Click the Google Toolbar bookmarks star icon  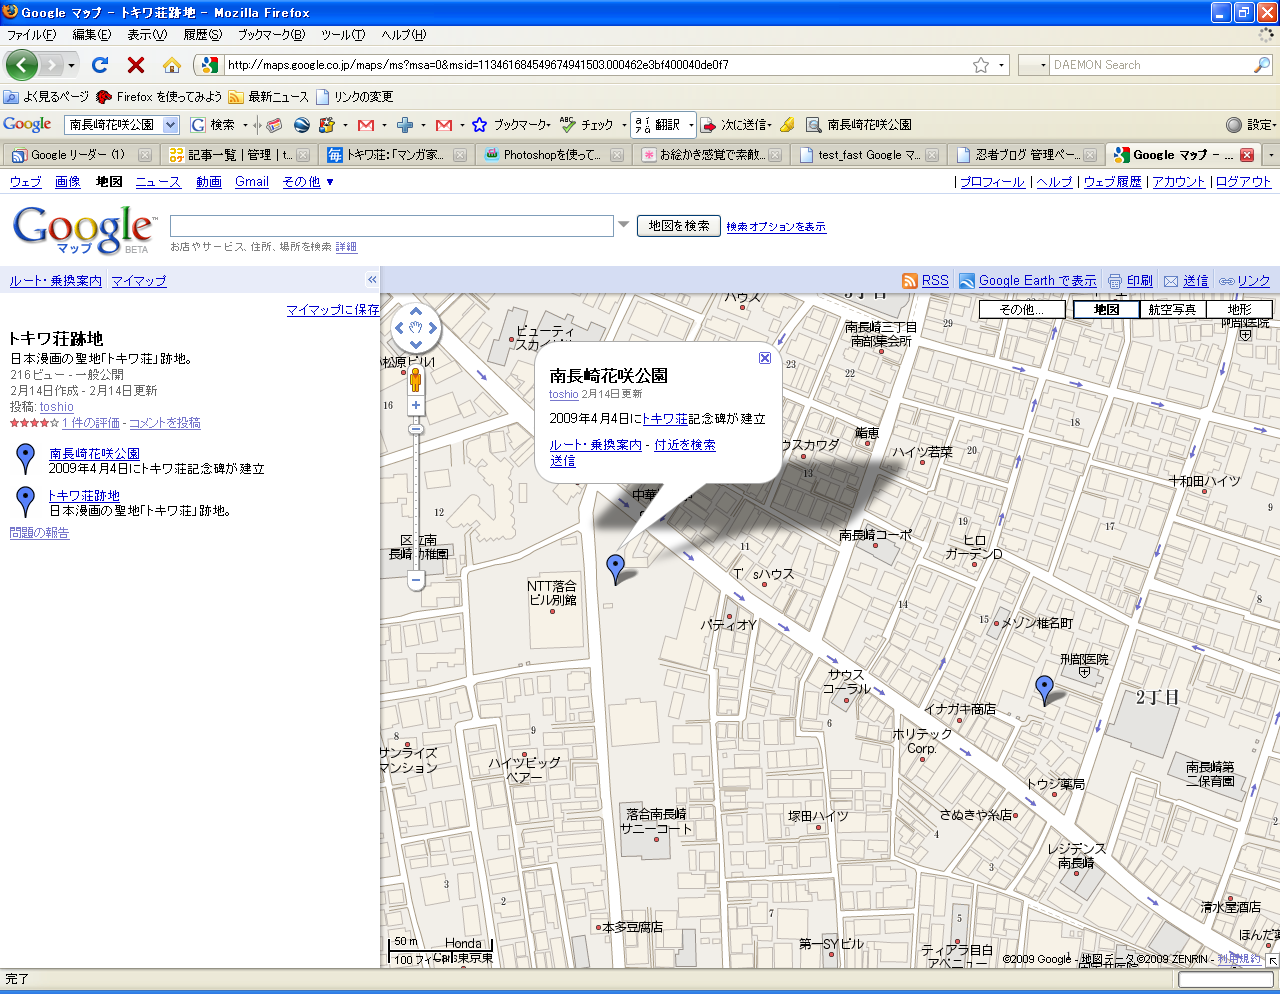(x=479, y=125)
